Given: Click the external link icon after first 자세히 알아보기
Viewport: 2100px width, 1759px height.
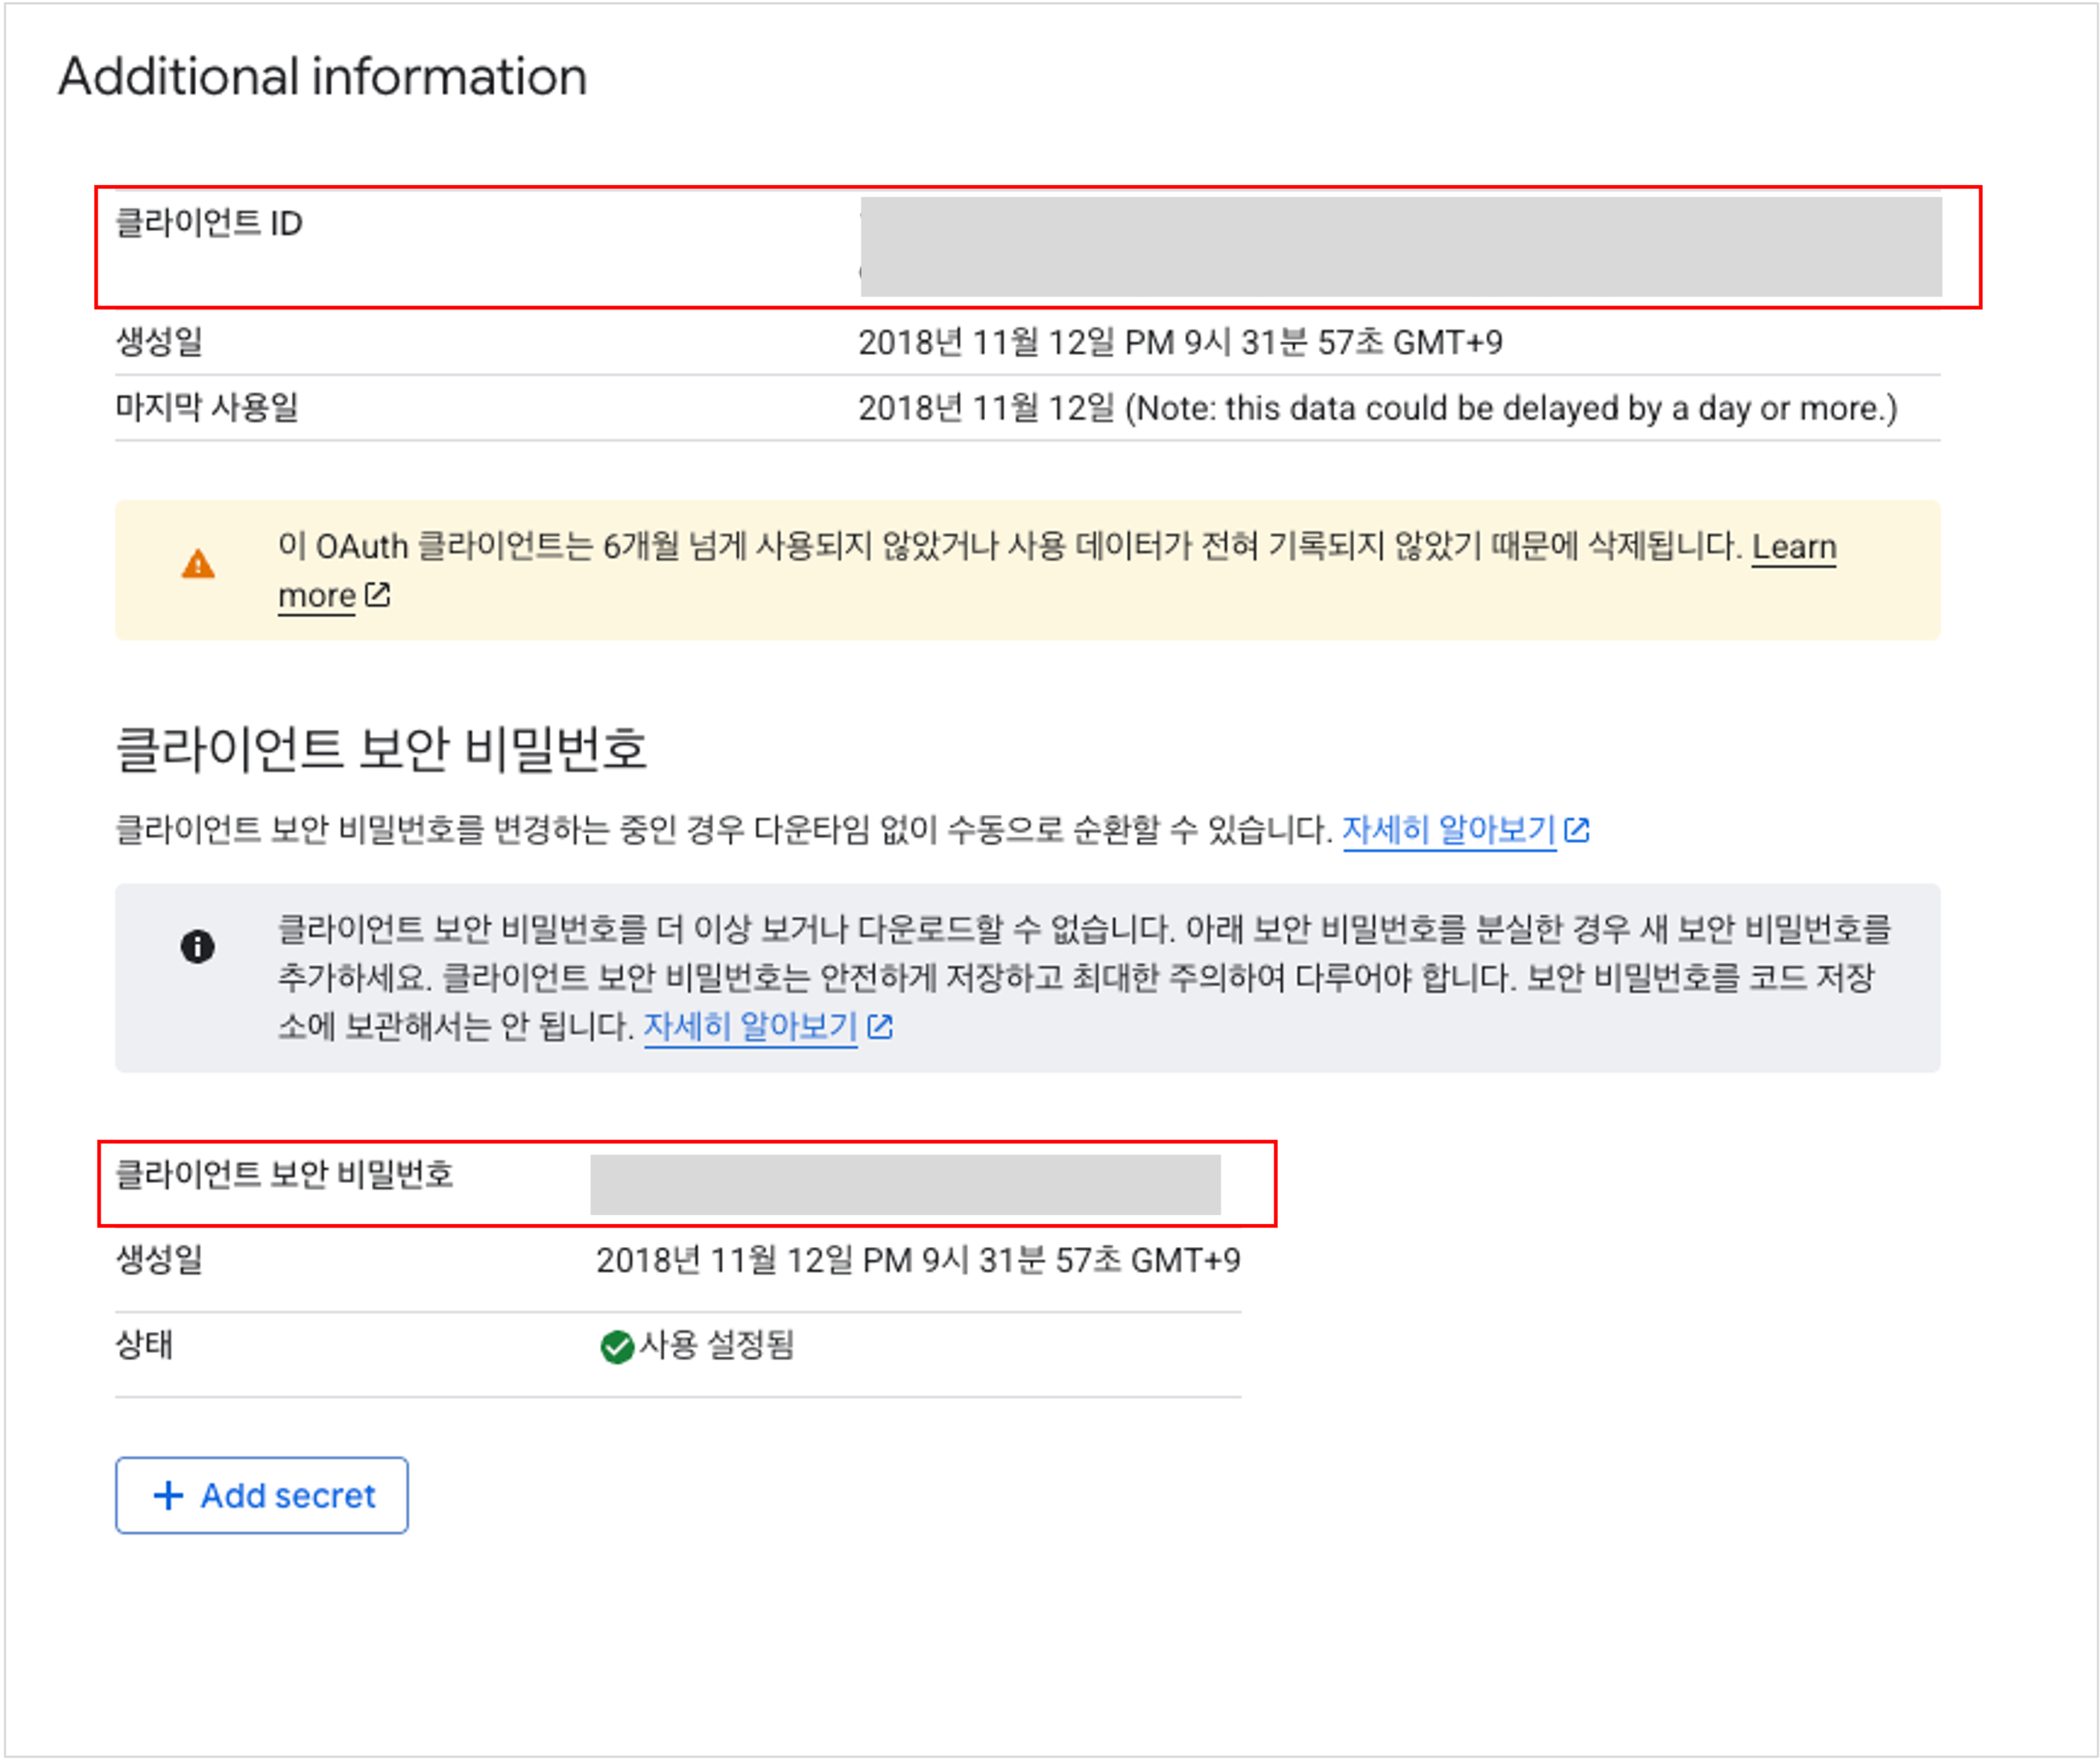Looking at the screenshot, I should point(1578,829).
